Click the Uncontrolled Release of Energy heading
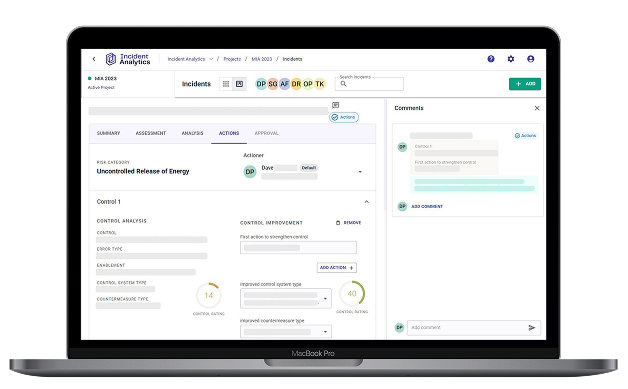Image resolution: width=628 pixels, height=389 pixels. [143, 171]
